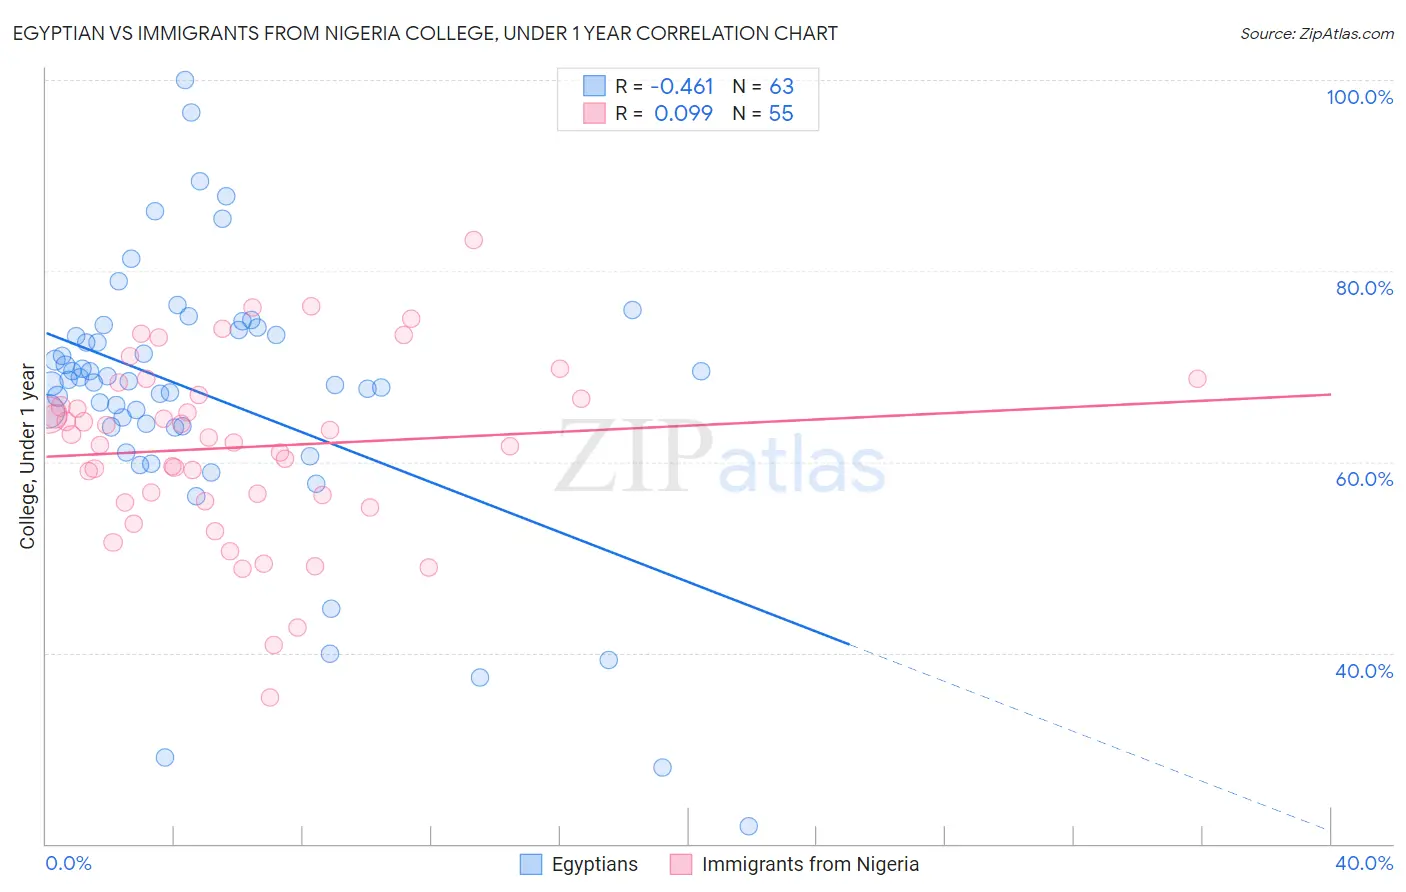Click the blue swatch beside R = -0.461
The height and width of the screenshot is (892, 1406).
pyautogui.click(x=595, y=86)
